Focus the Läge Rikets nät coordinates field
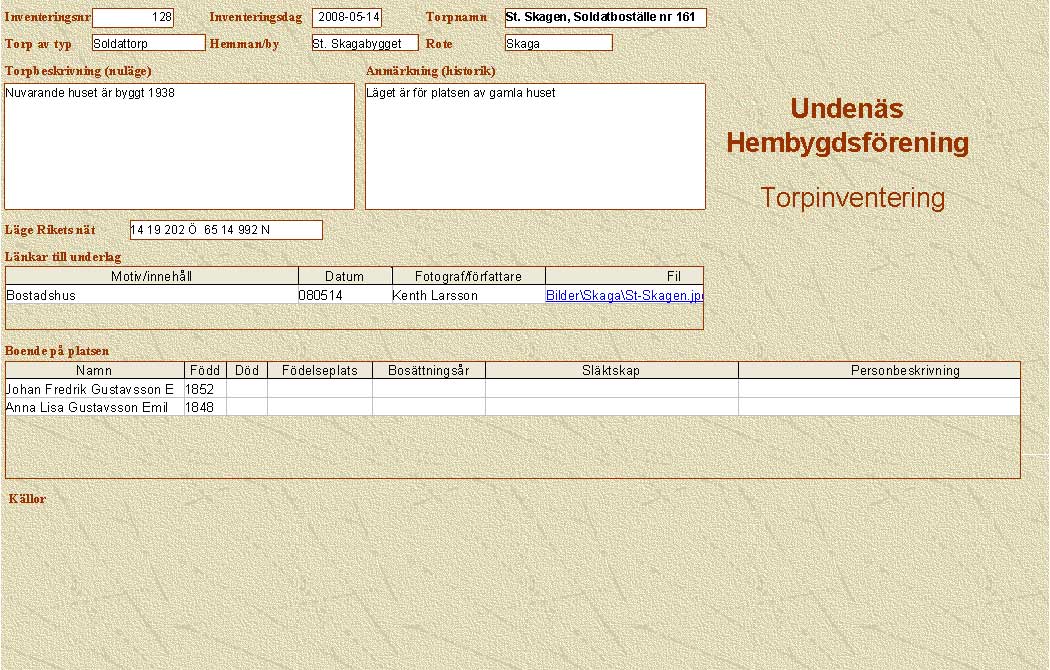The height and width of the screenshot is (670, 1050). pyautogui.click(x=226, y=230)
